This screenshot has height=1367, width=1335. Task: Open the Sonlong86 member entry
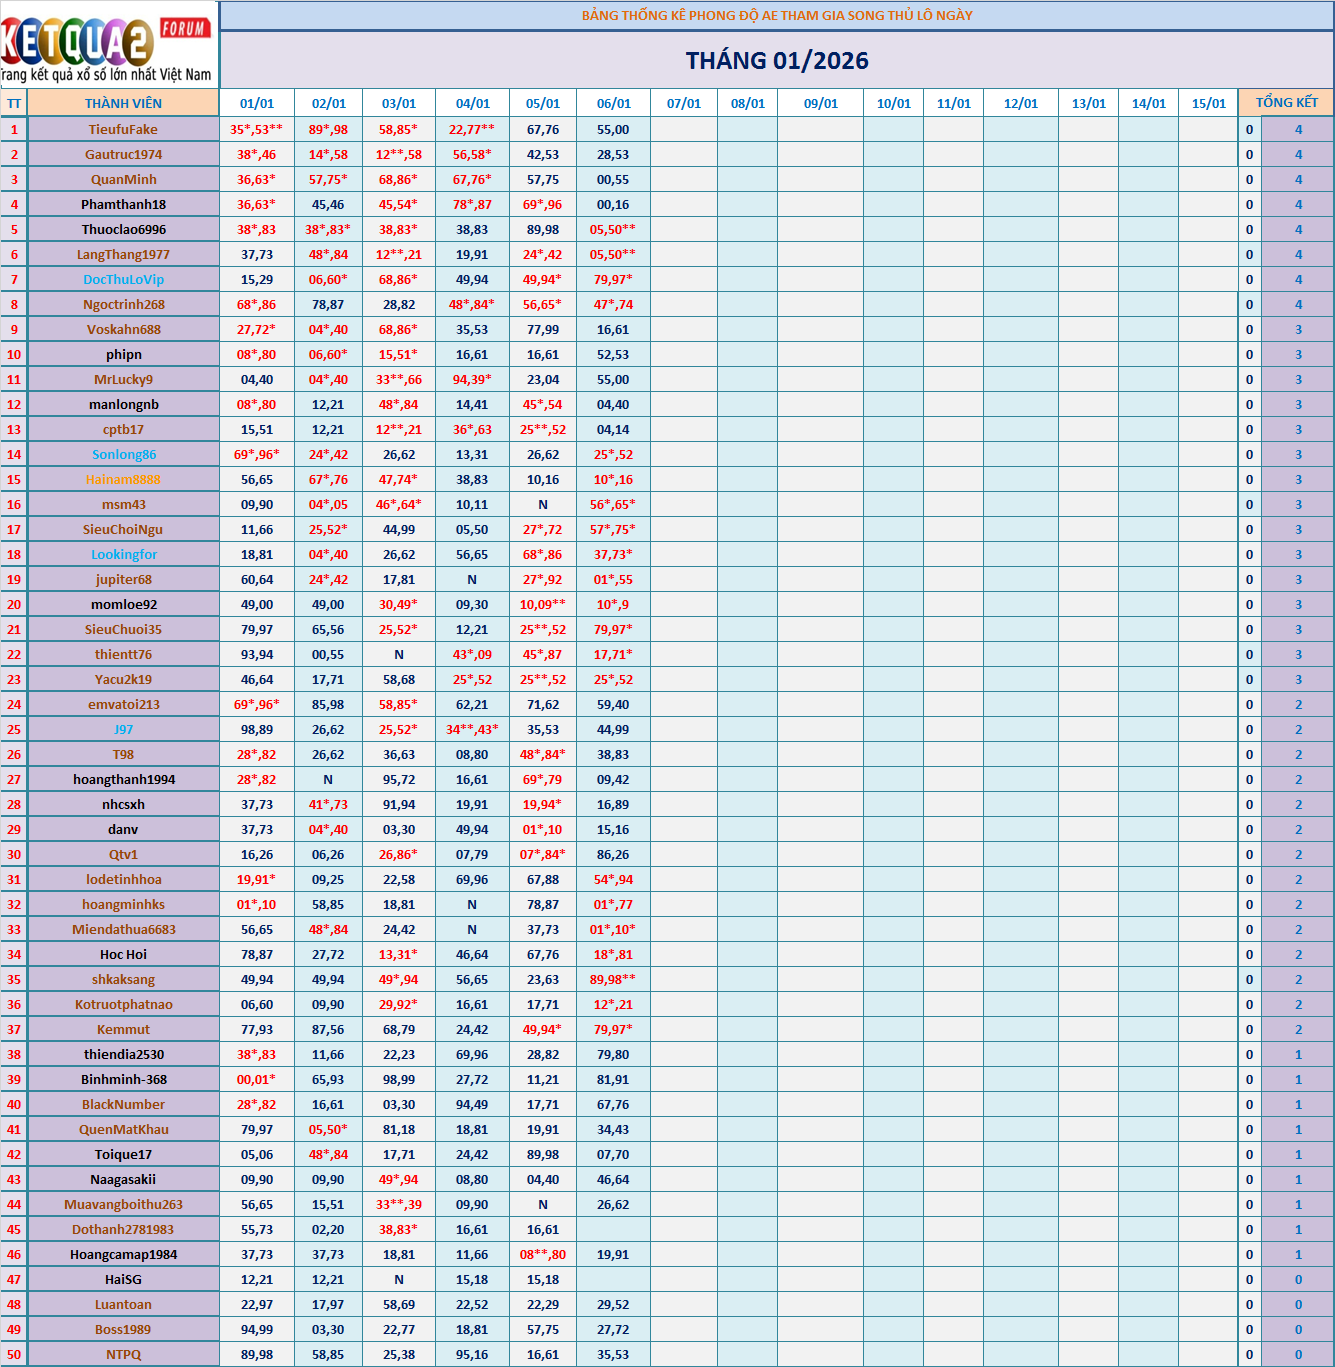coord(123,454)
